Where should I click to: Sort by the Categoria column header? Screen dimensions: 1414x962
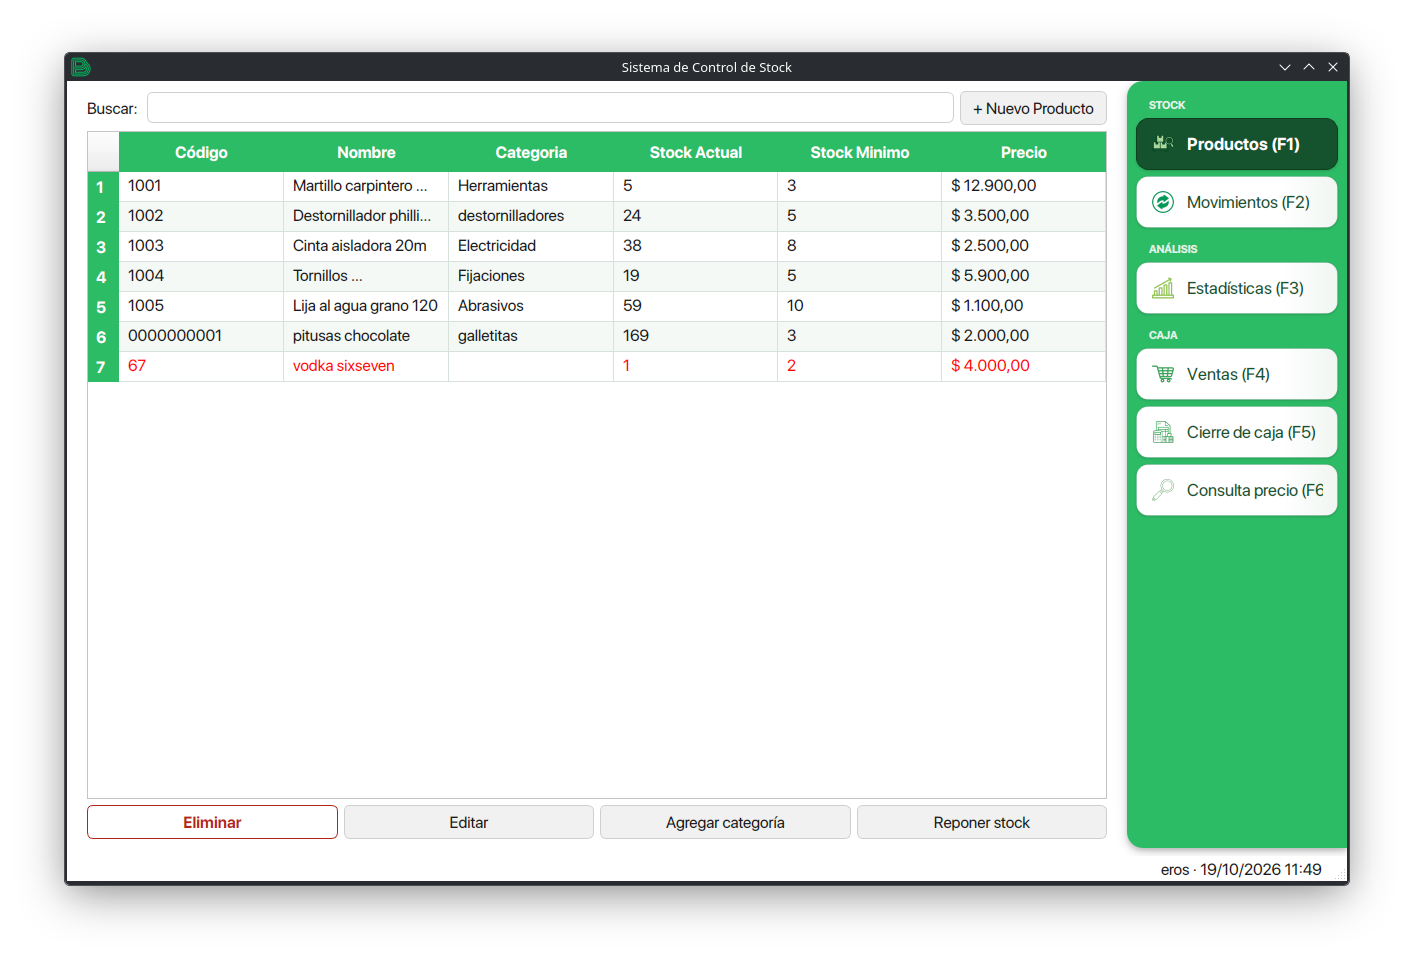click(x=531, y=152)
